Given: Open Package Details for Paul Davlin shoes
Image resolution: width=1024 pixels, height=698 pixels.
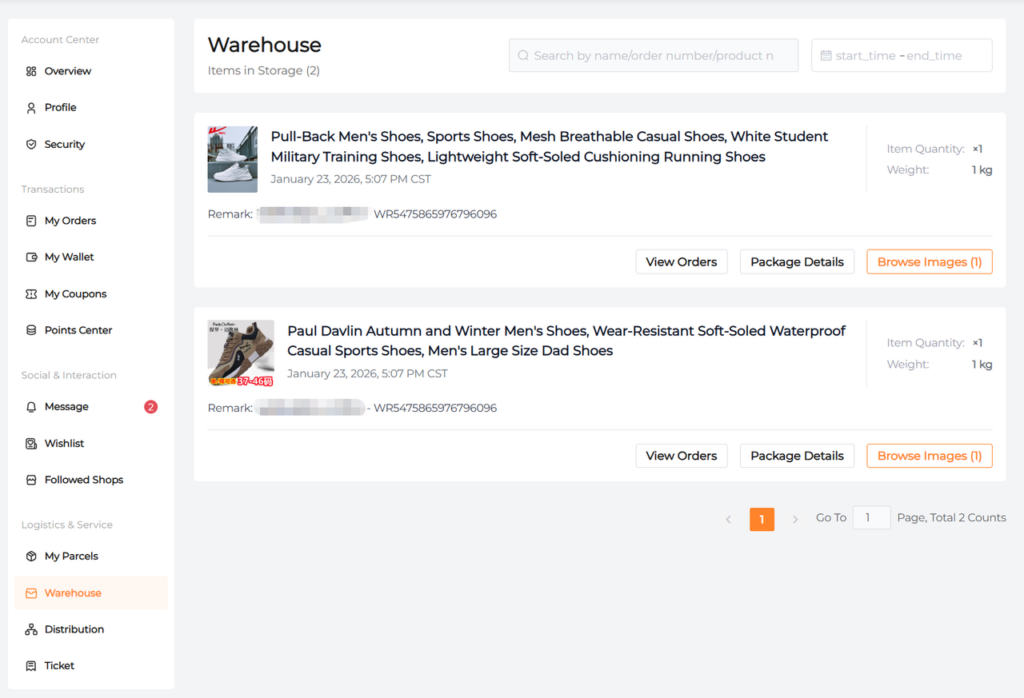Looking at the screenshot, I should [796, 456].
